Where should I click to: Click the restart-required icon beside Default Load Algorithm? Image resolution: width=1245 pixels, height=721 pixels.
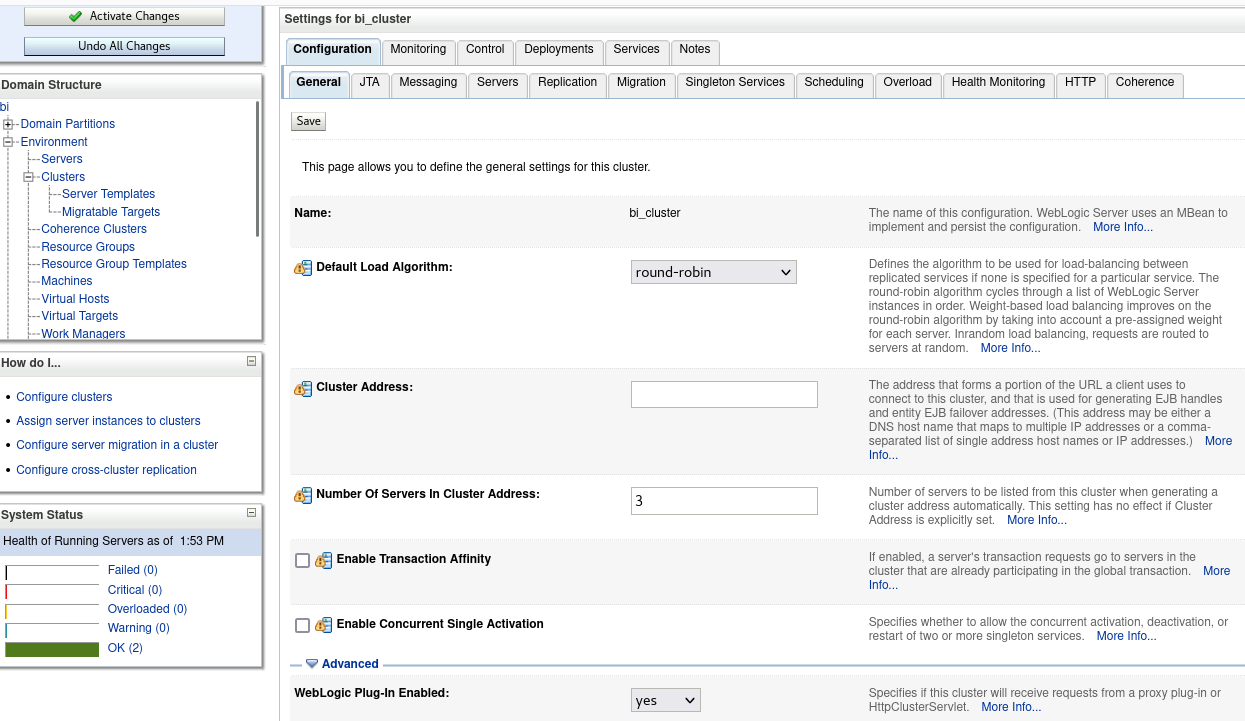pos(303,268)
